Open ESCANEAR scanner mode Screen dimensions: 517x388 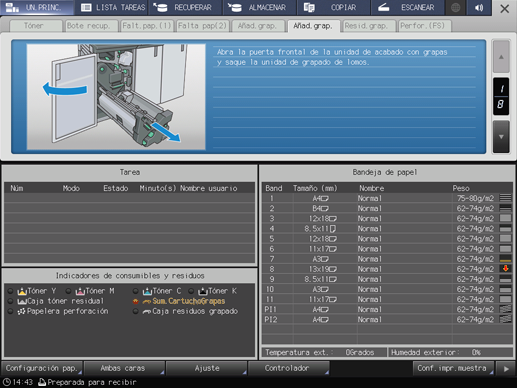pyautogui.click(x=408, y=7)
